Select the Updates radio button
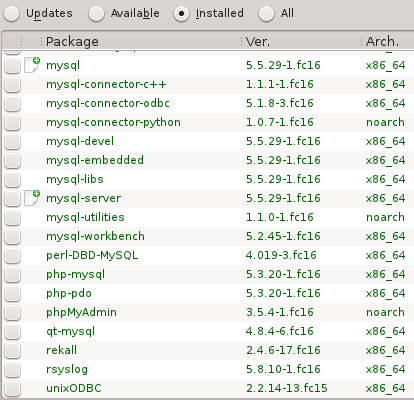The width and height of the screenshot is (414, 400). 12,14
